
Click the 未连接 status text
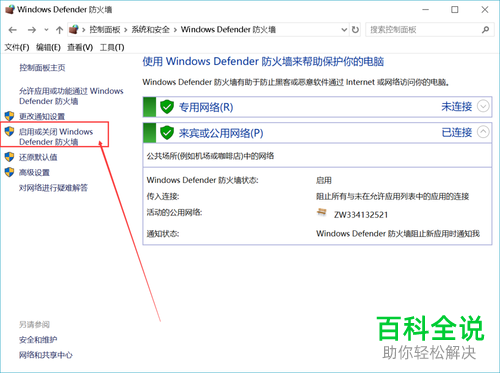coord(457,107)
